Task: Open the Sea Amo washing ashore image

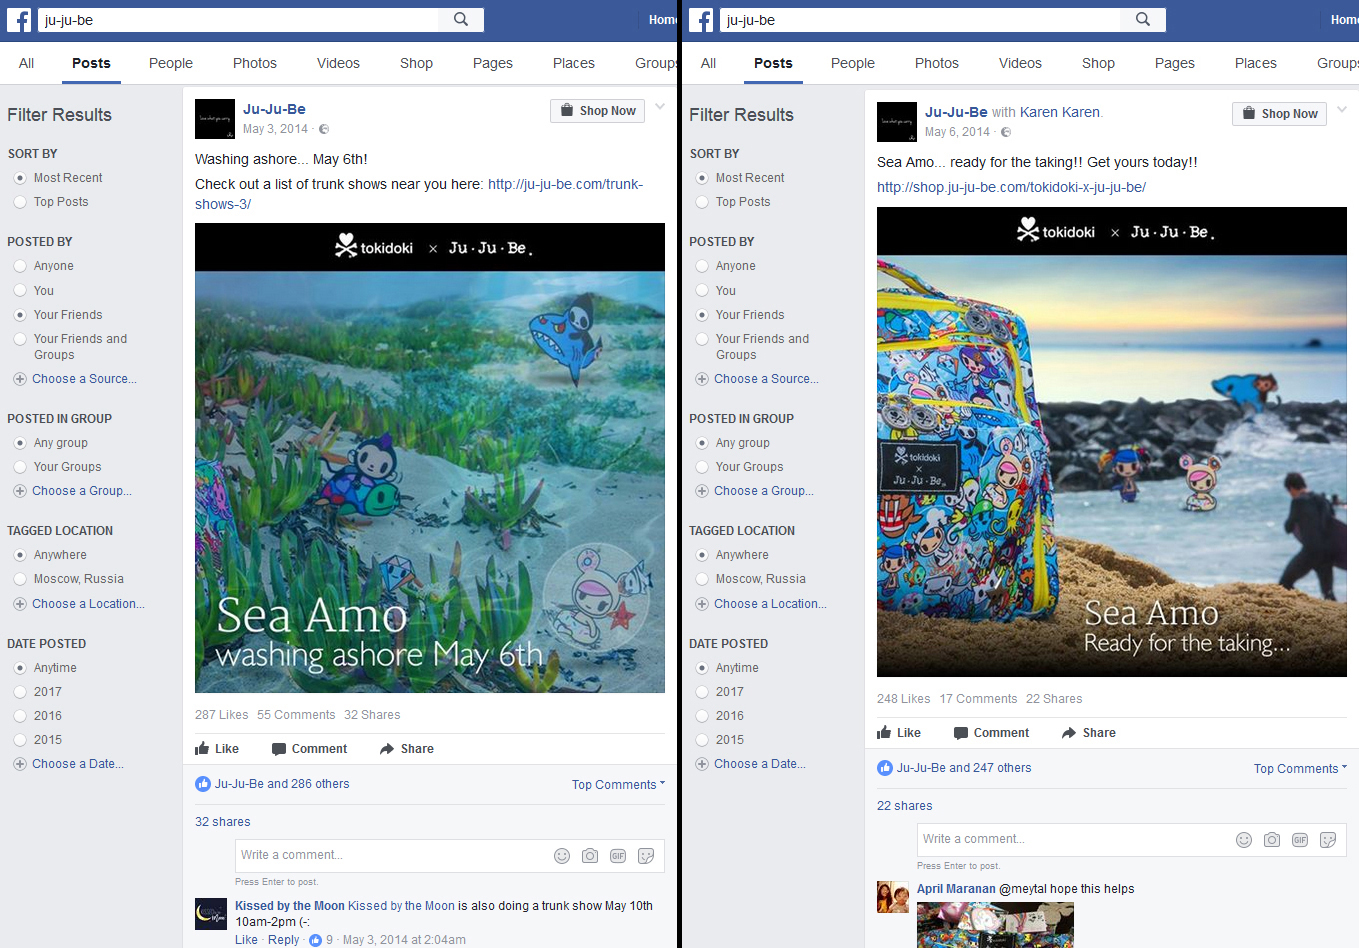Action: [x=430, y=458]
